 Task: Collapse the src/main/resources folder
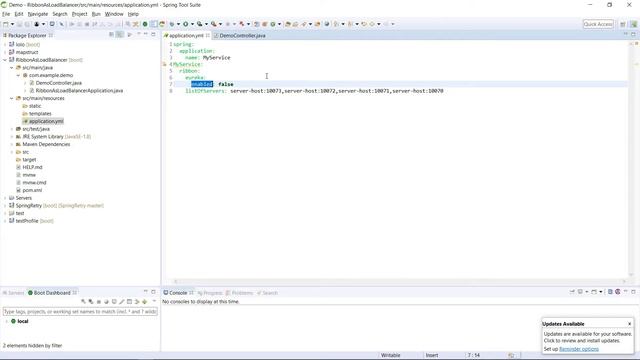point(11,98)
